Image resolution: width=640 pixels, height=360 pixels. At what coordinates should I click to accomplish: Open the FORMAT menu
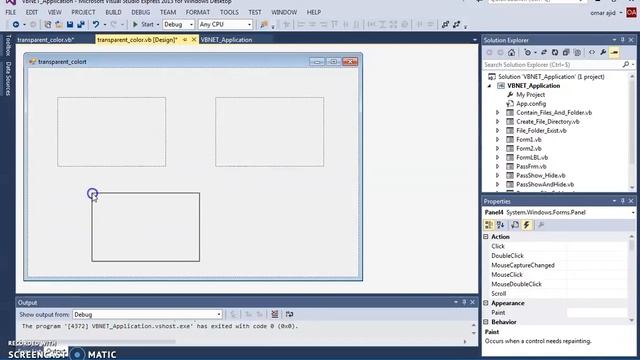pyautogui.click(x=198, y=12)
